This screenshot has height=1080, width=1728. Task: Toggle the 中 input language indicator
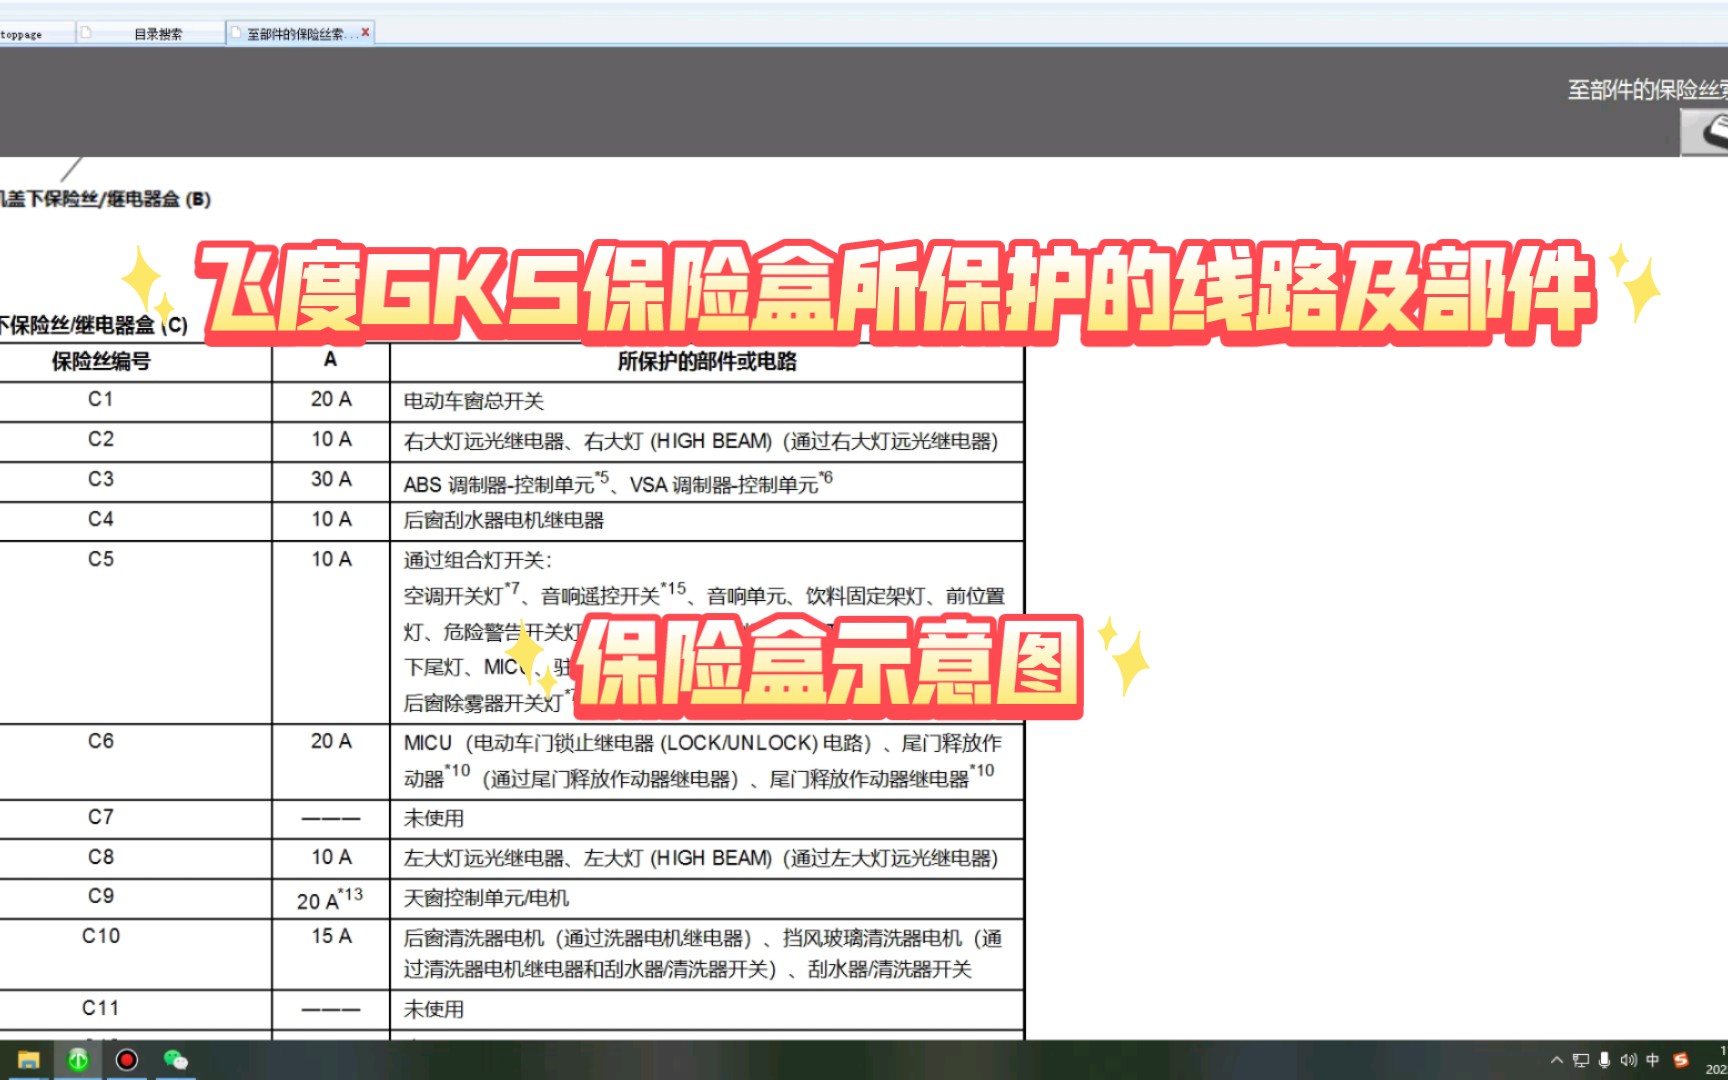tap(1653, 1060)
